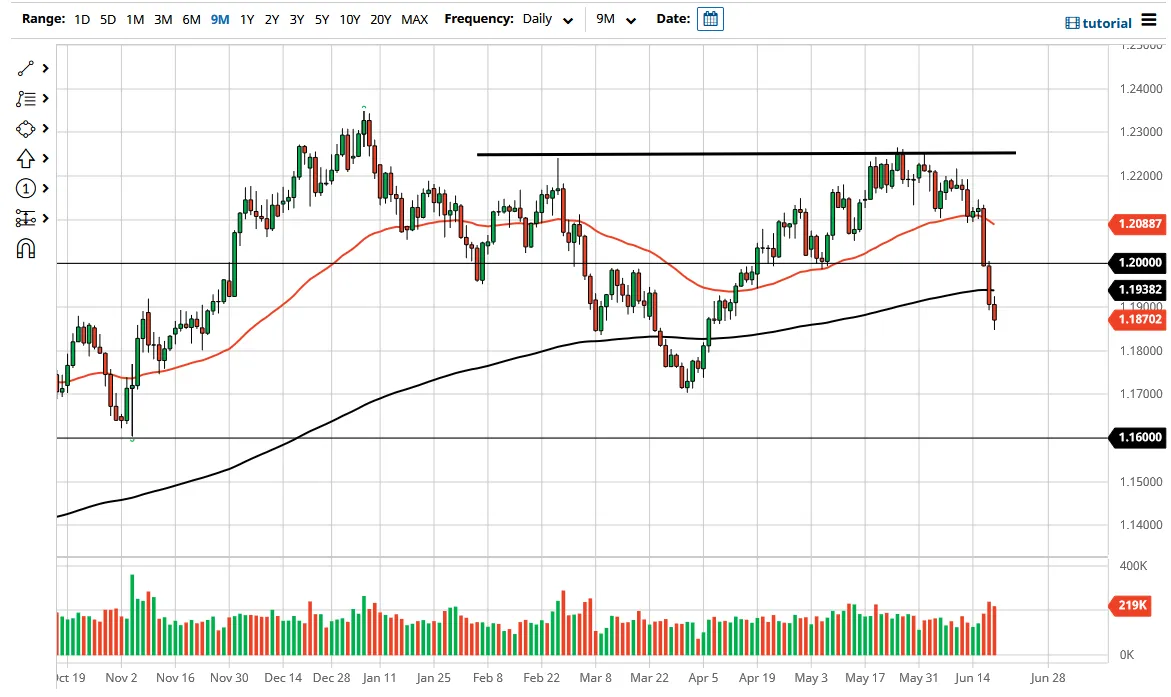Image resolution: width=1171 pixels, height=697 pixels.
Task: Expand trend line tool options chevron
Action: 46,69
